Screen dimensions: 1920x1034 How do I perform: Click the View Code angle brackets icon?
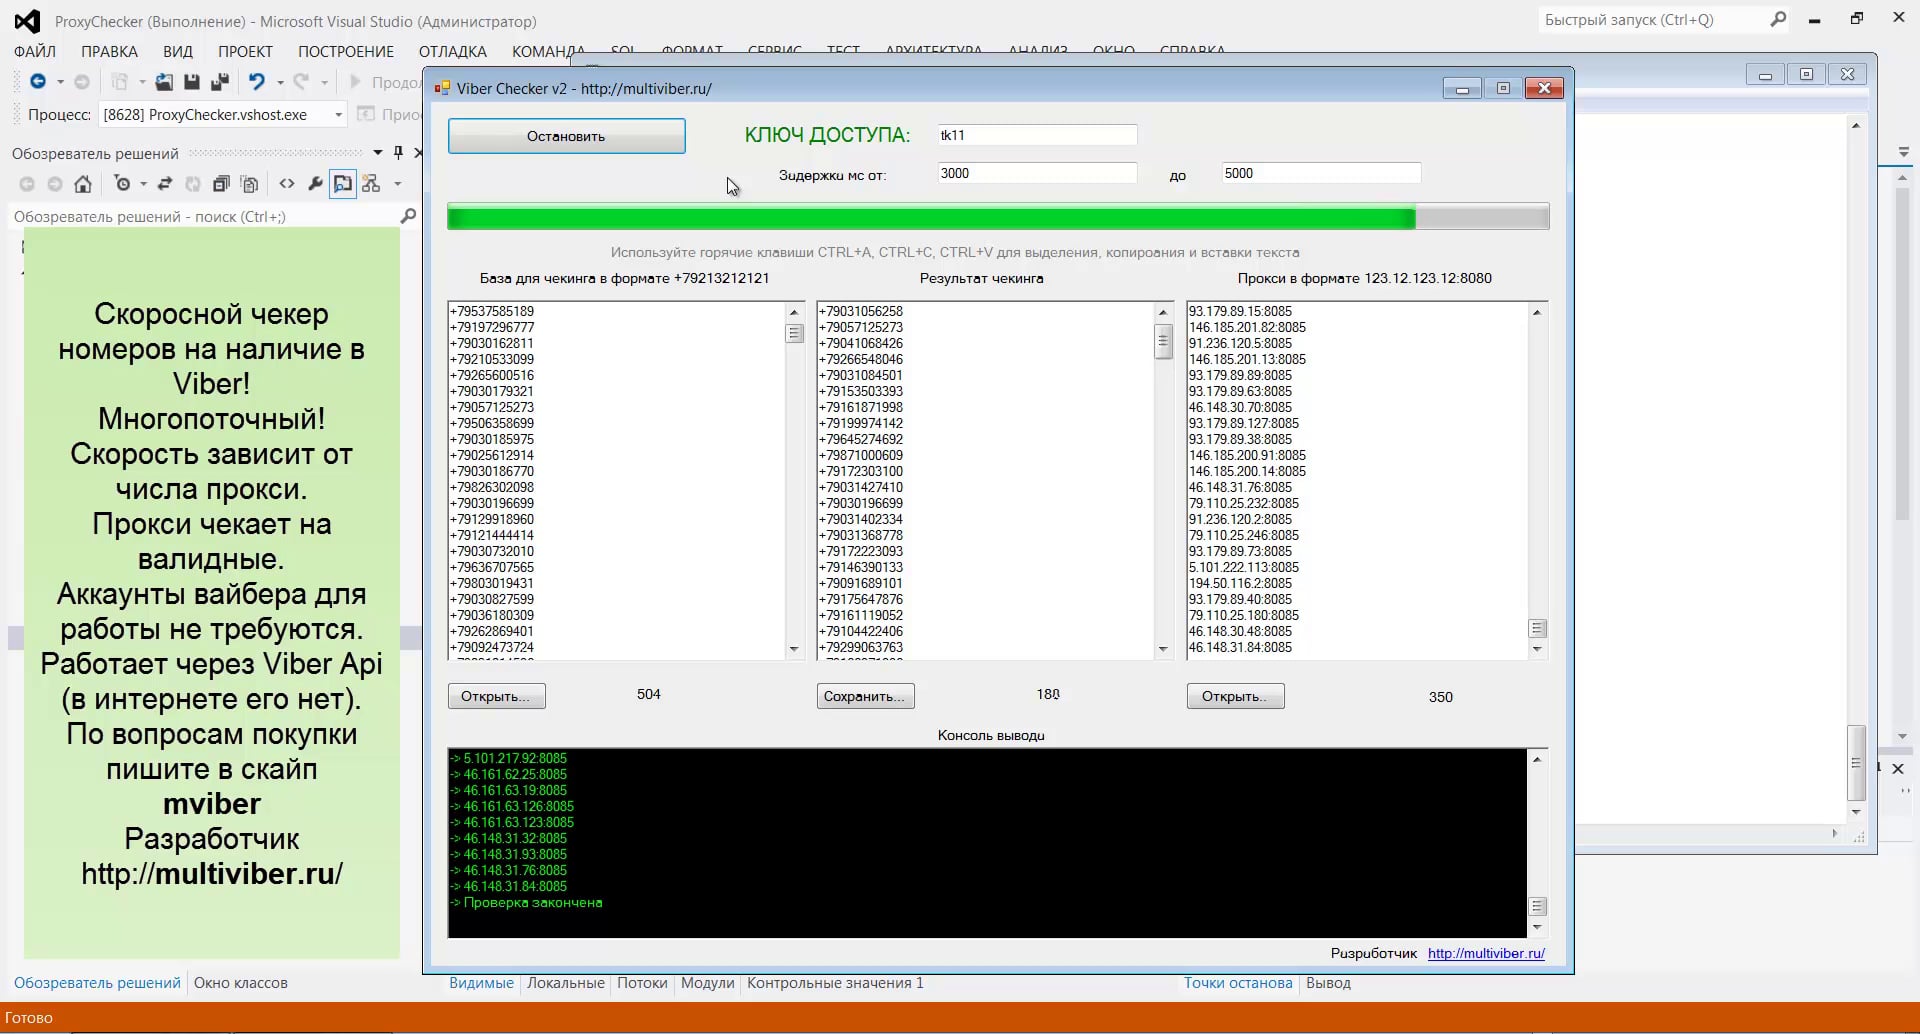click(x=287, y=184)
